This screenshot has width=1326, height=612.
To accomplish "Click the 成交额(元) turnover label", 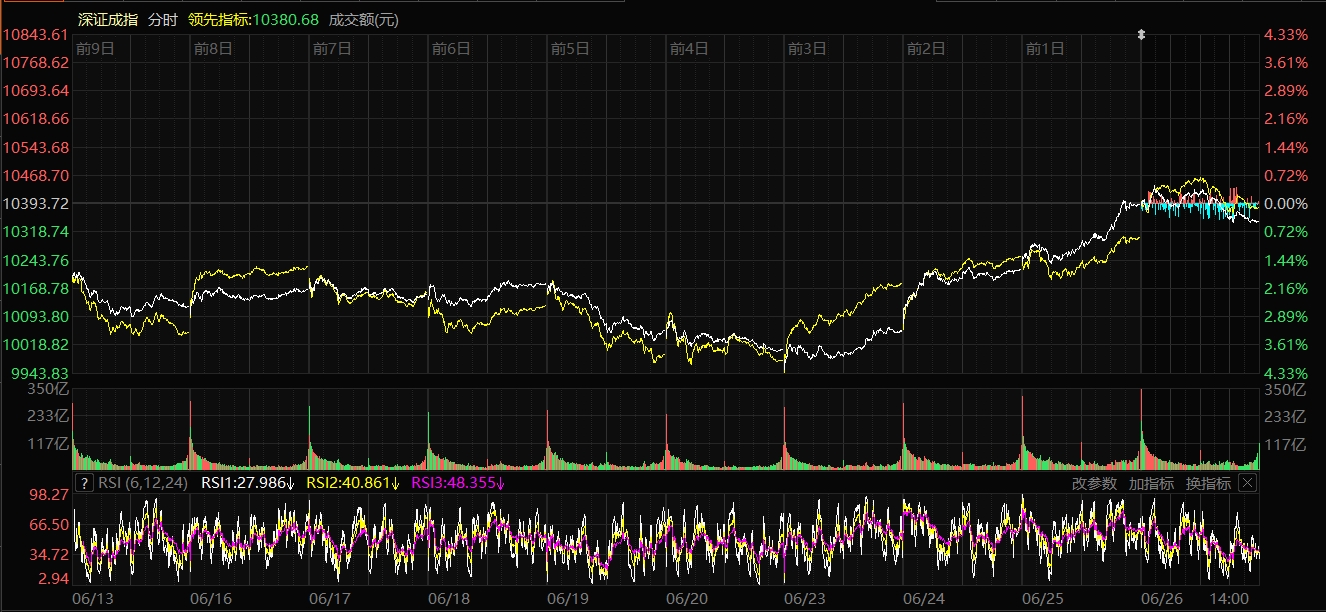I will click(363, 20).
